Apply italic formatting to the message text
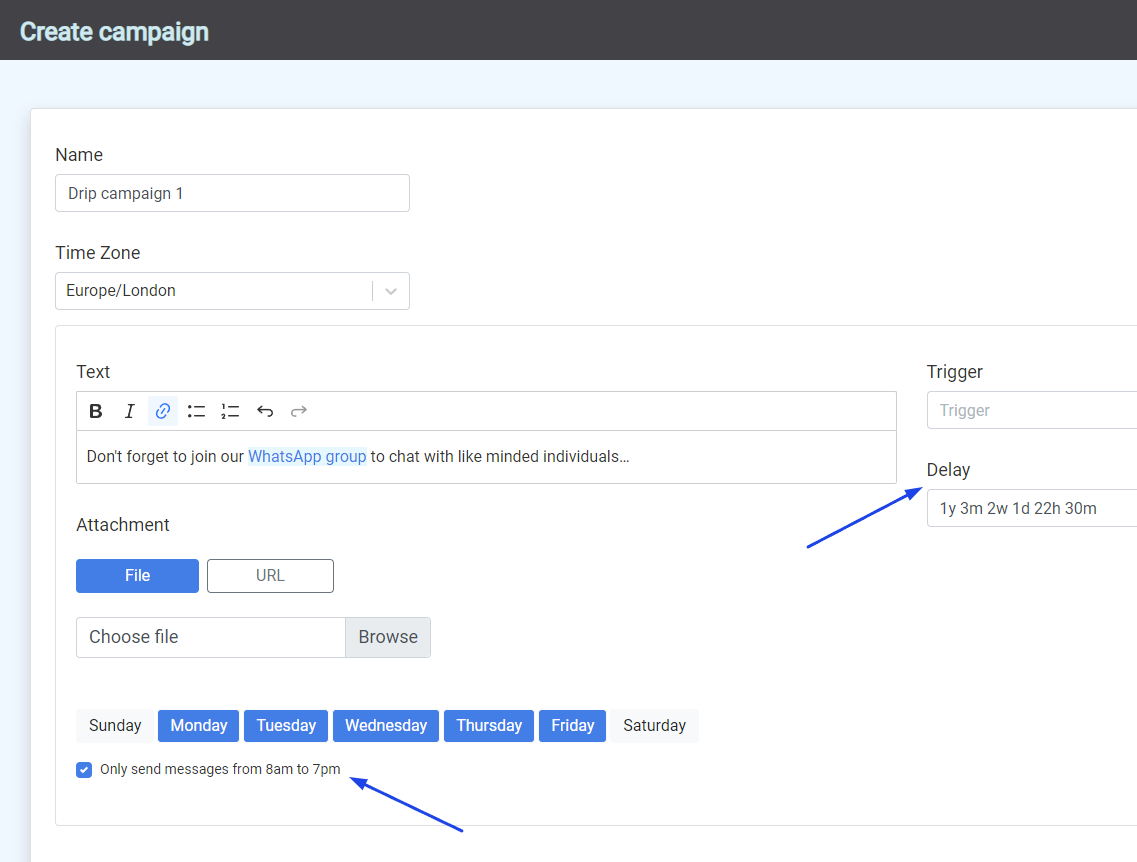The width and height of the screenshot is (1137, 862). point(129,410)
